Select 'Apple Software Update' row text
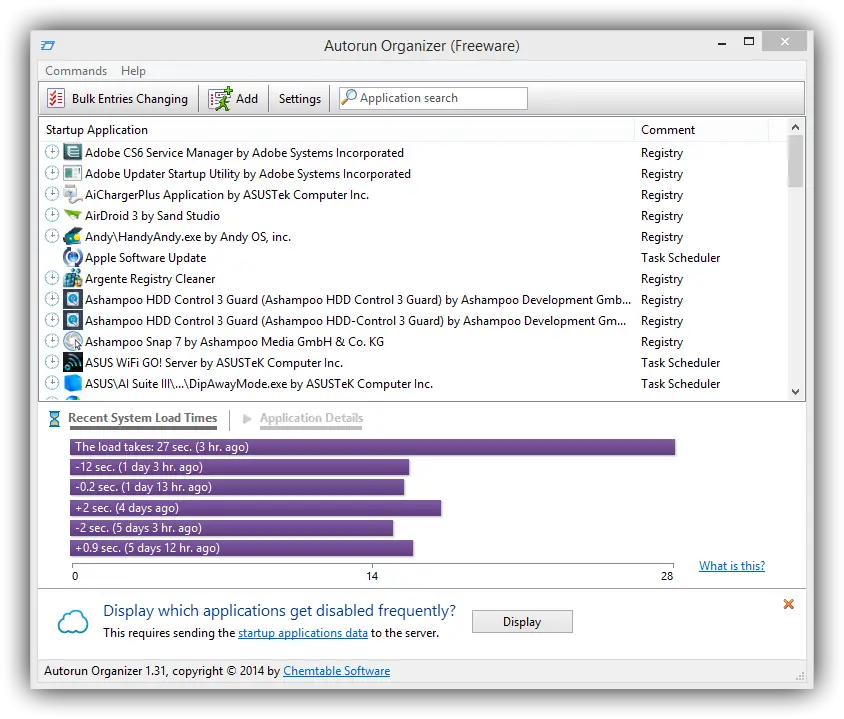Screen dimensions: 844x719 (x=145, y=258)
